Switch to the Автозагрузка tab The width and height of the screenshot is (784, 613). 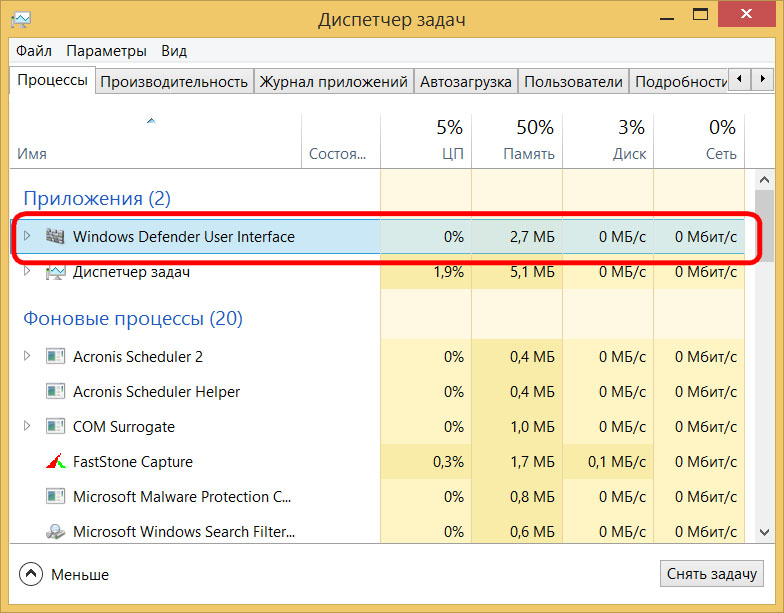click(466, 82)
